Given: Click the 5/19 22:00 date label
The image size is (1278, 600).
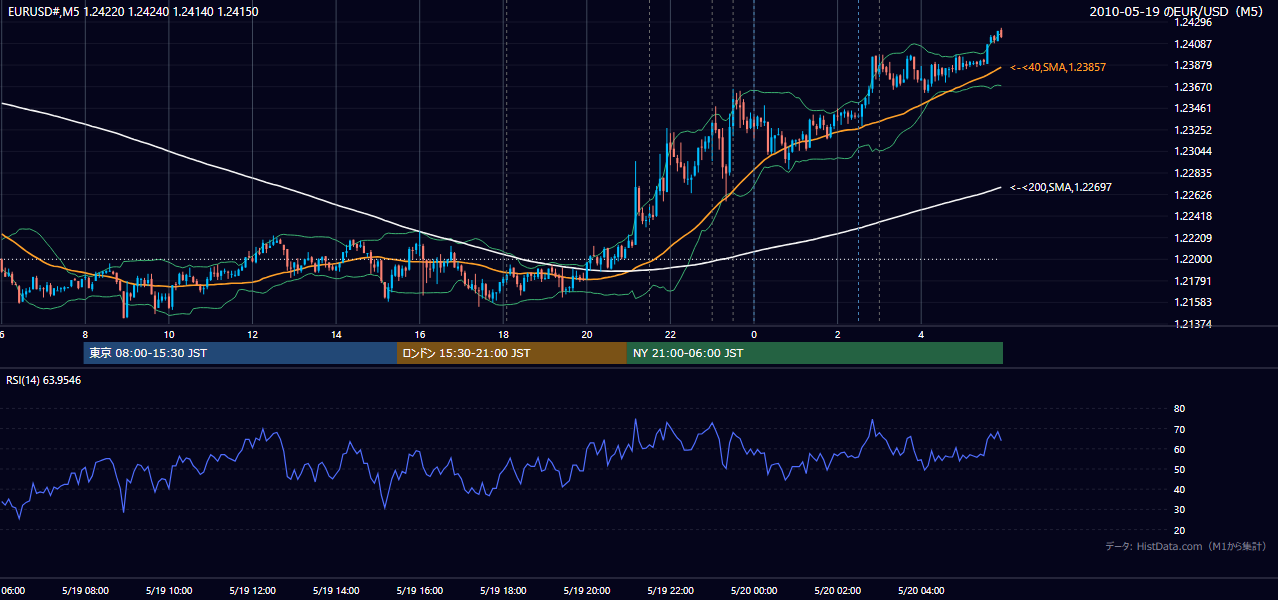Looking at the screenshot, I should [671, 591].
